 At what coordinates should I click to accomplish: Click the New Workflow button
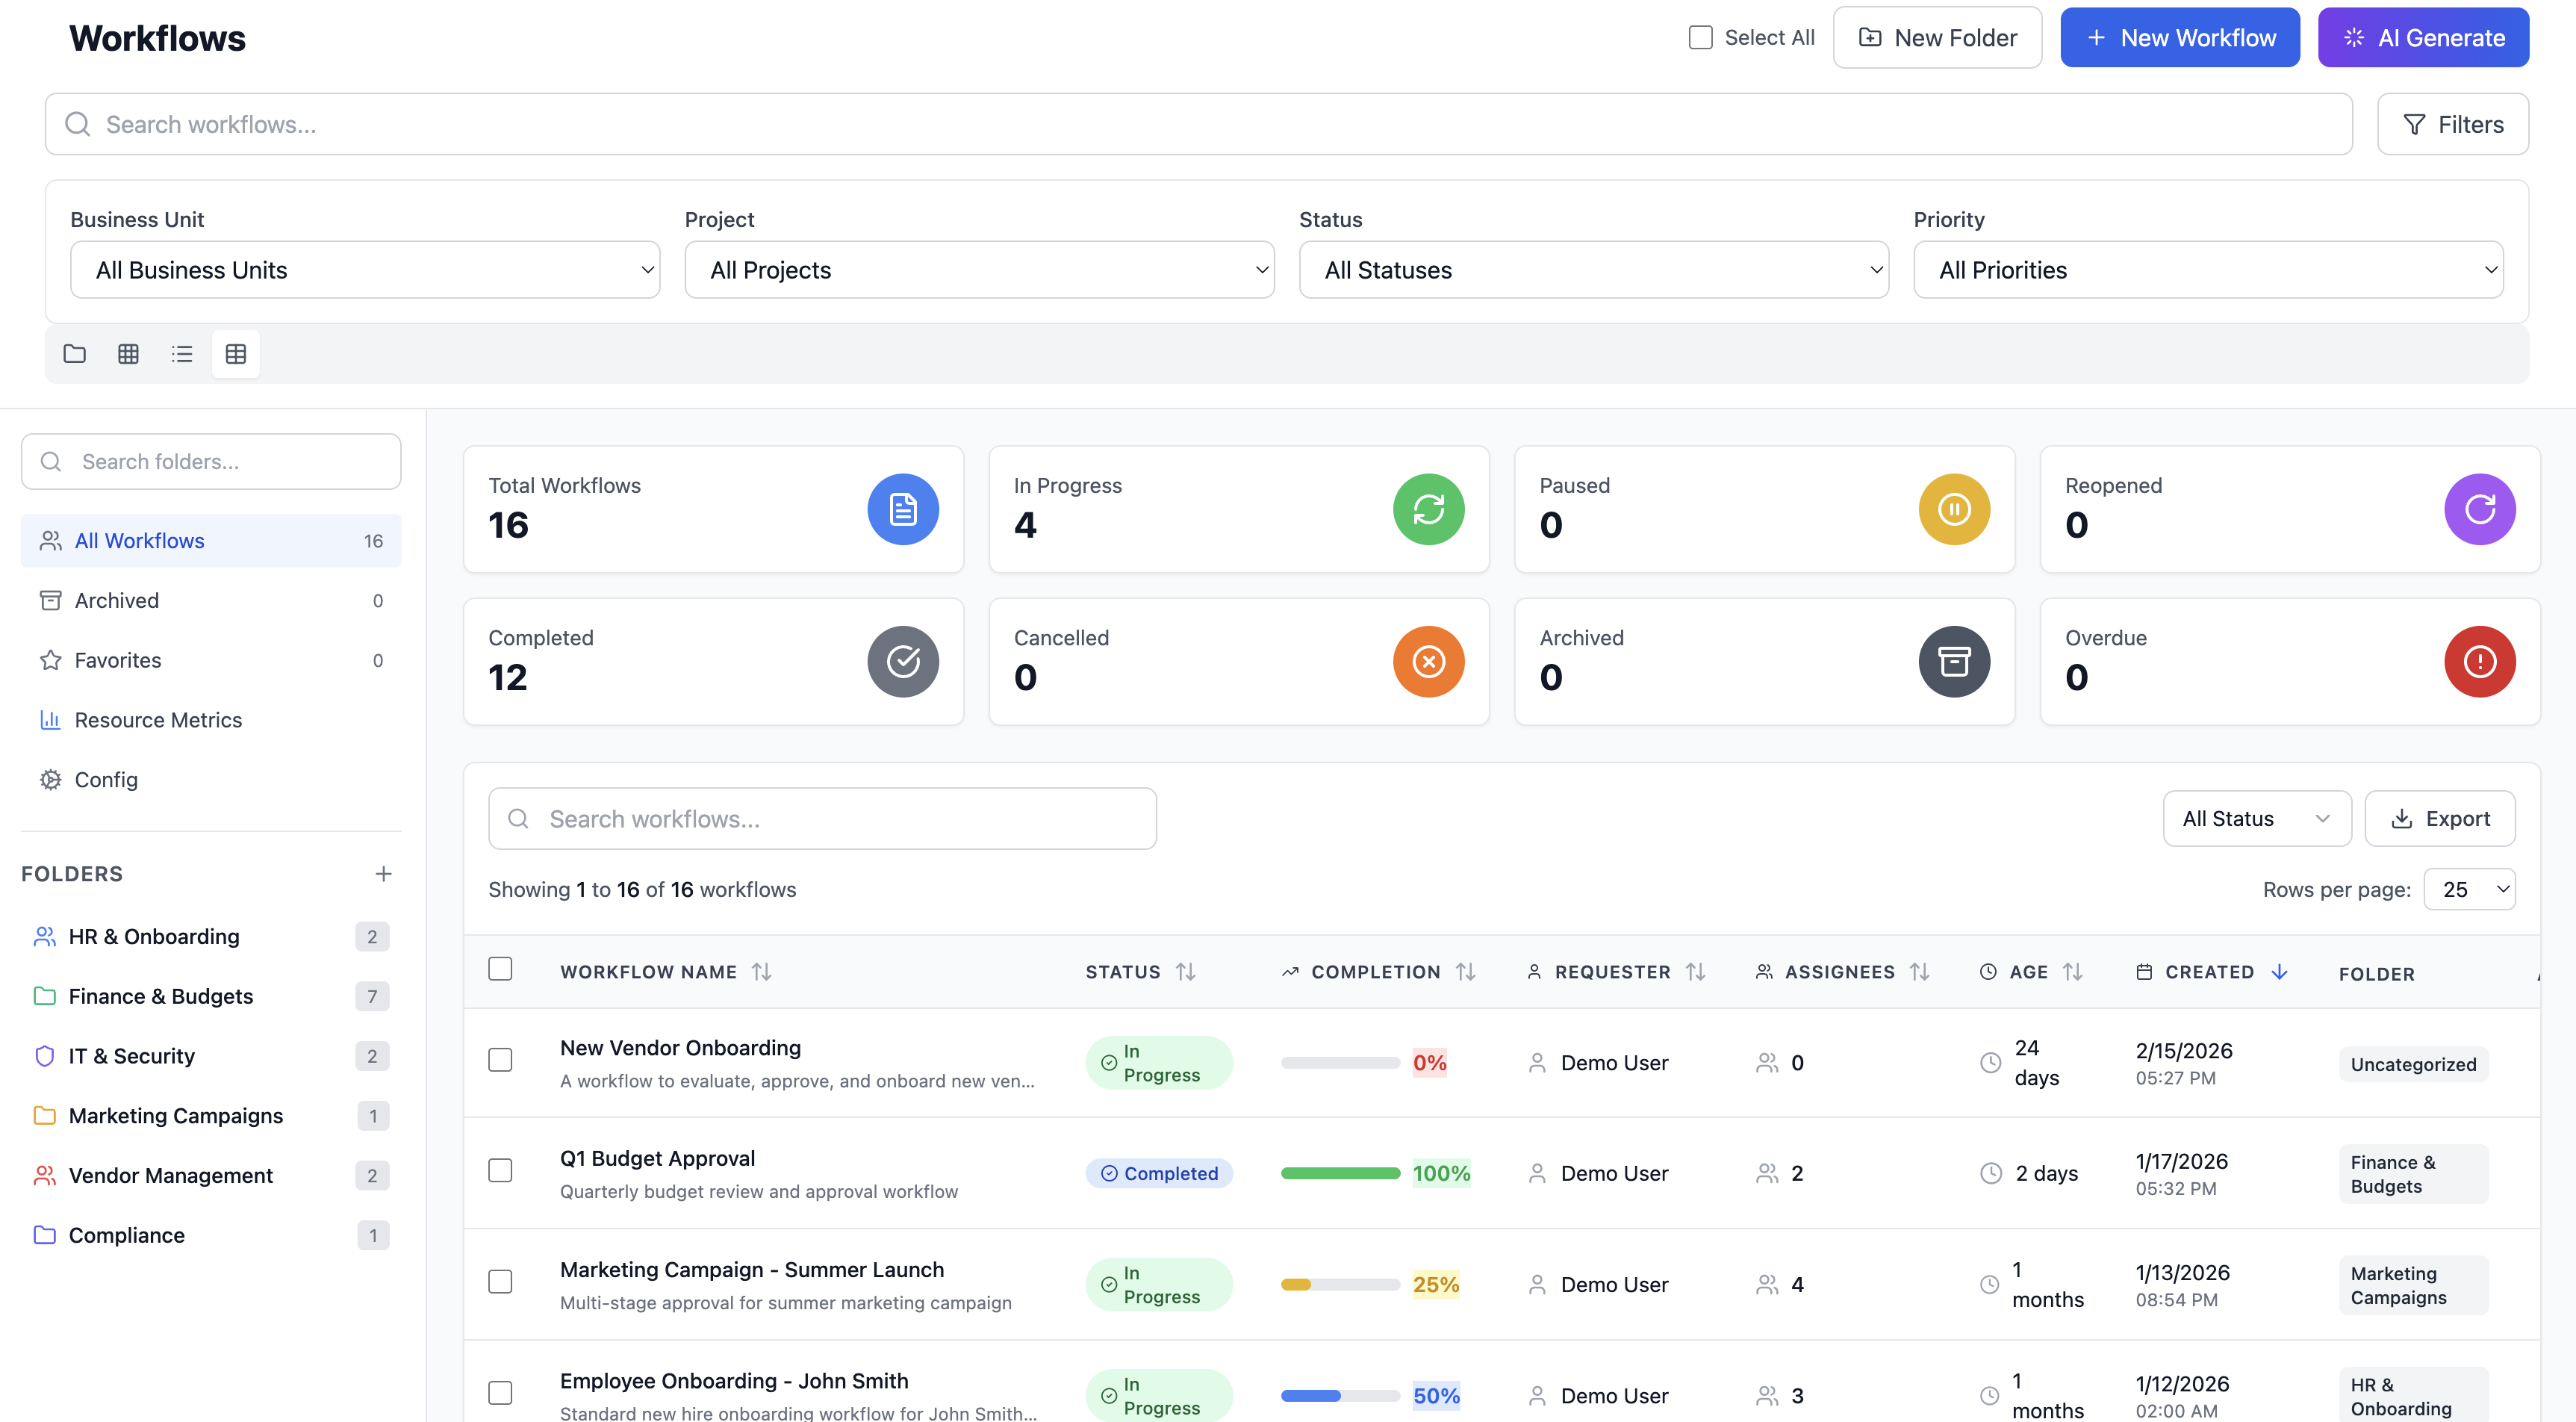pos(2179,37)
